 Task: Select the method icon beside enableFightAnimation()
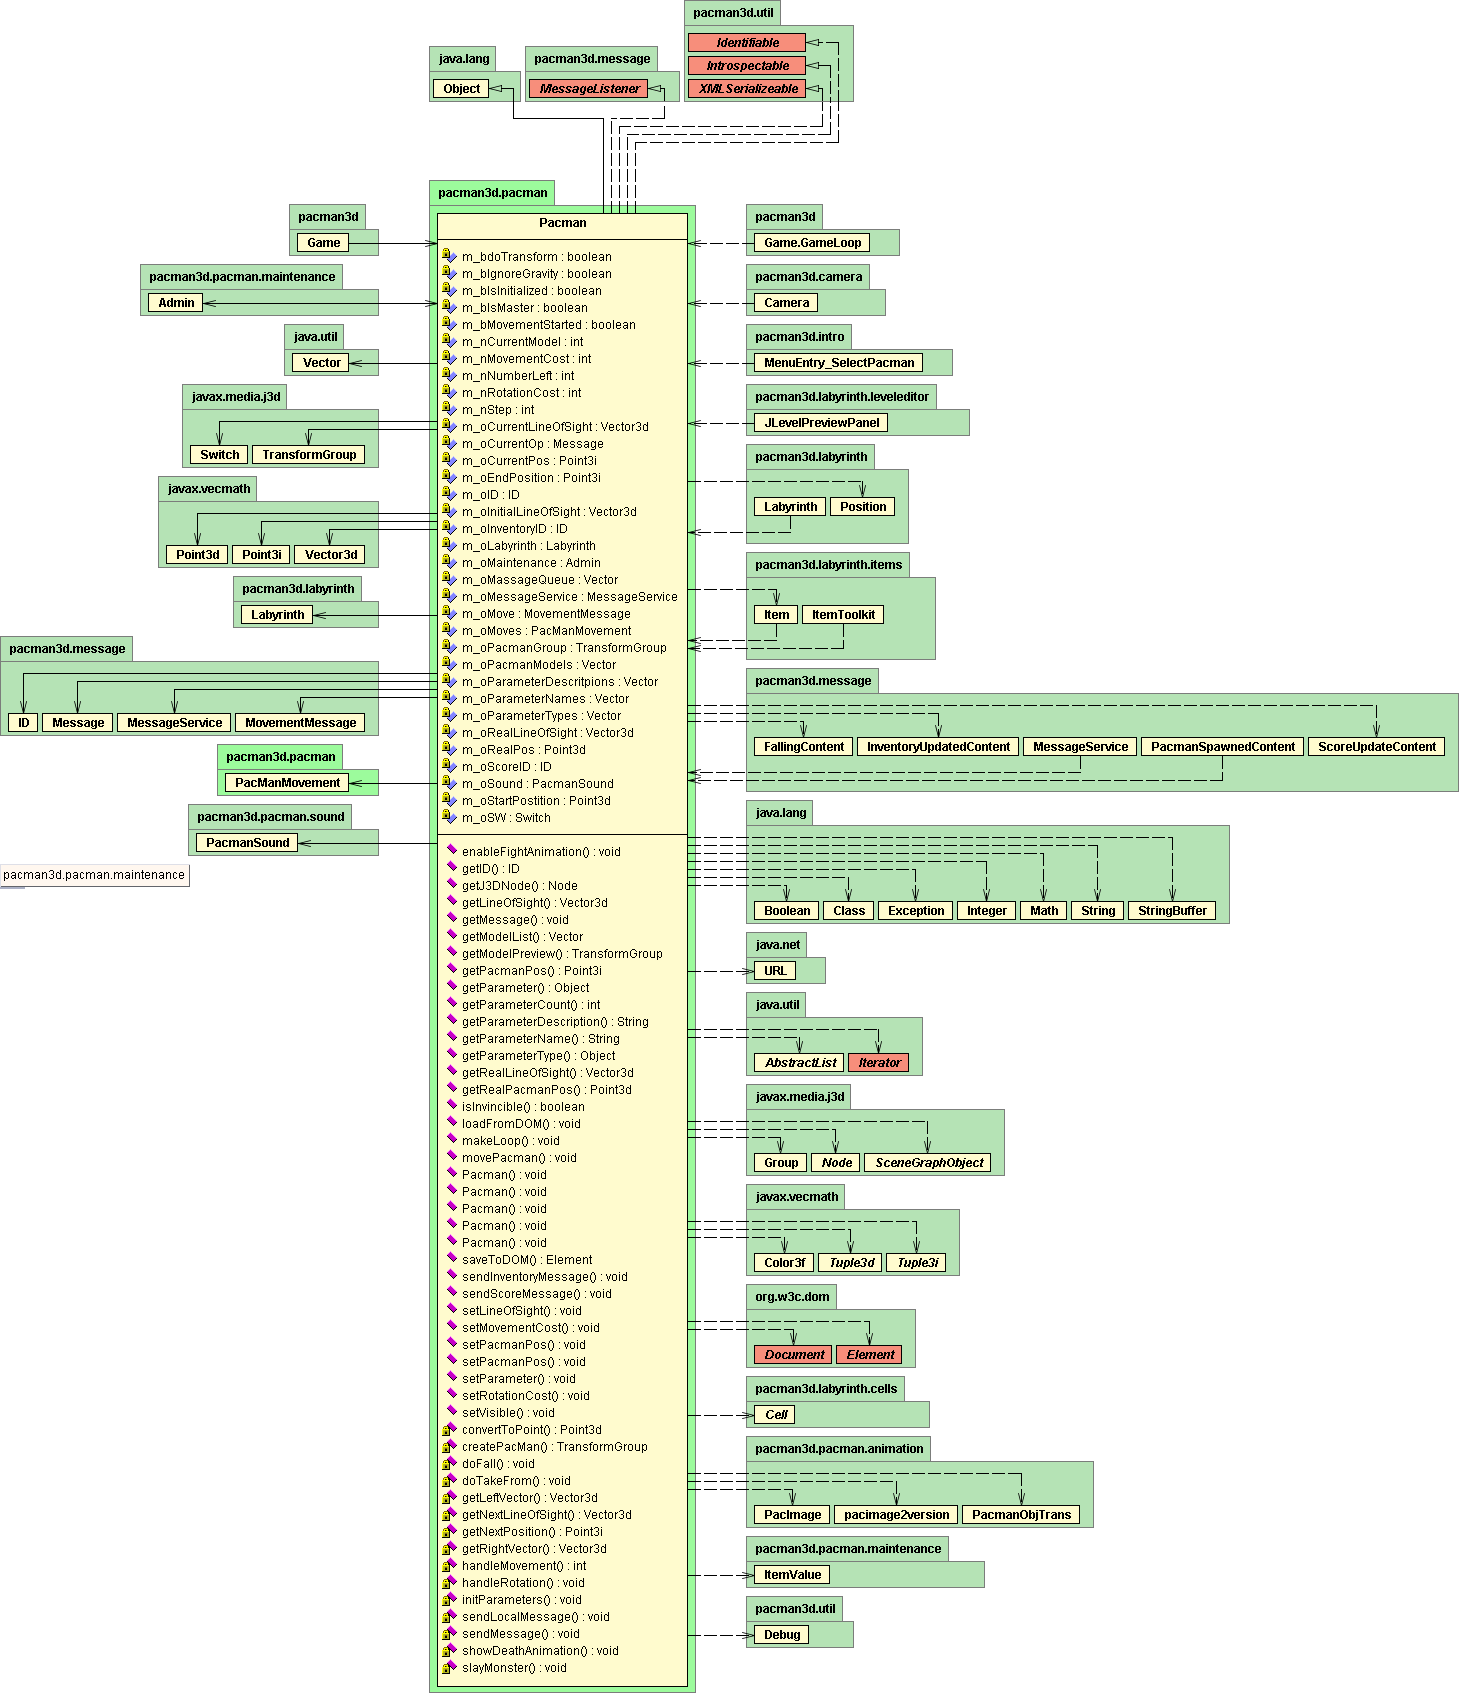coord(451,851)
